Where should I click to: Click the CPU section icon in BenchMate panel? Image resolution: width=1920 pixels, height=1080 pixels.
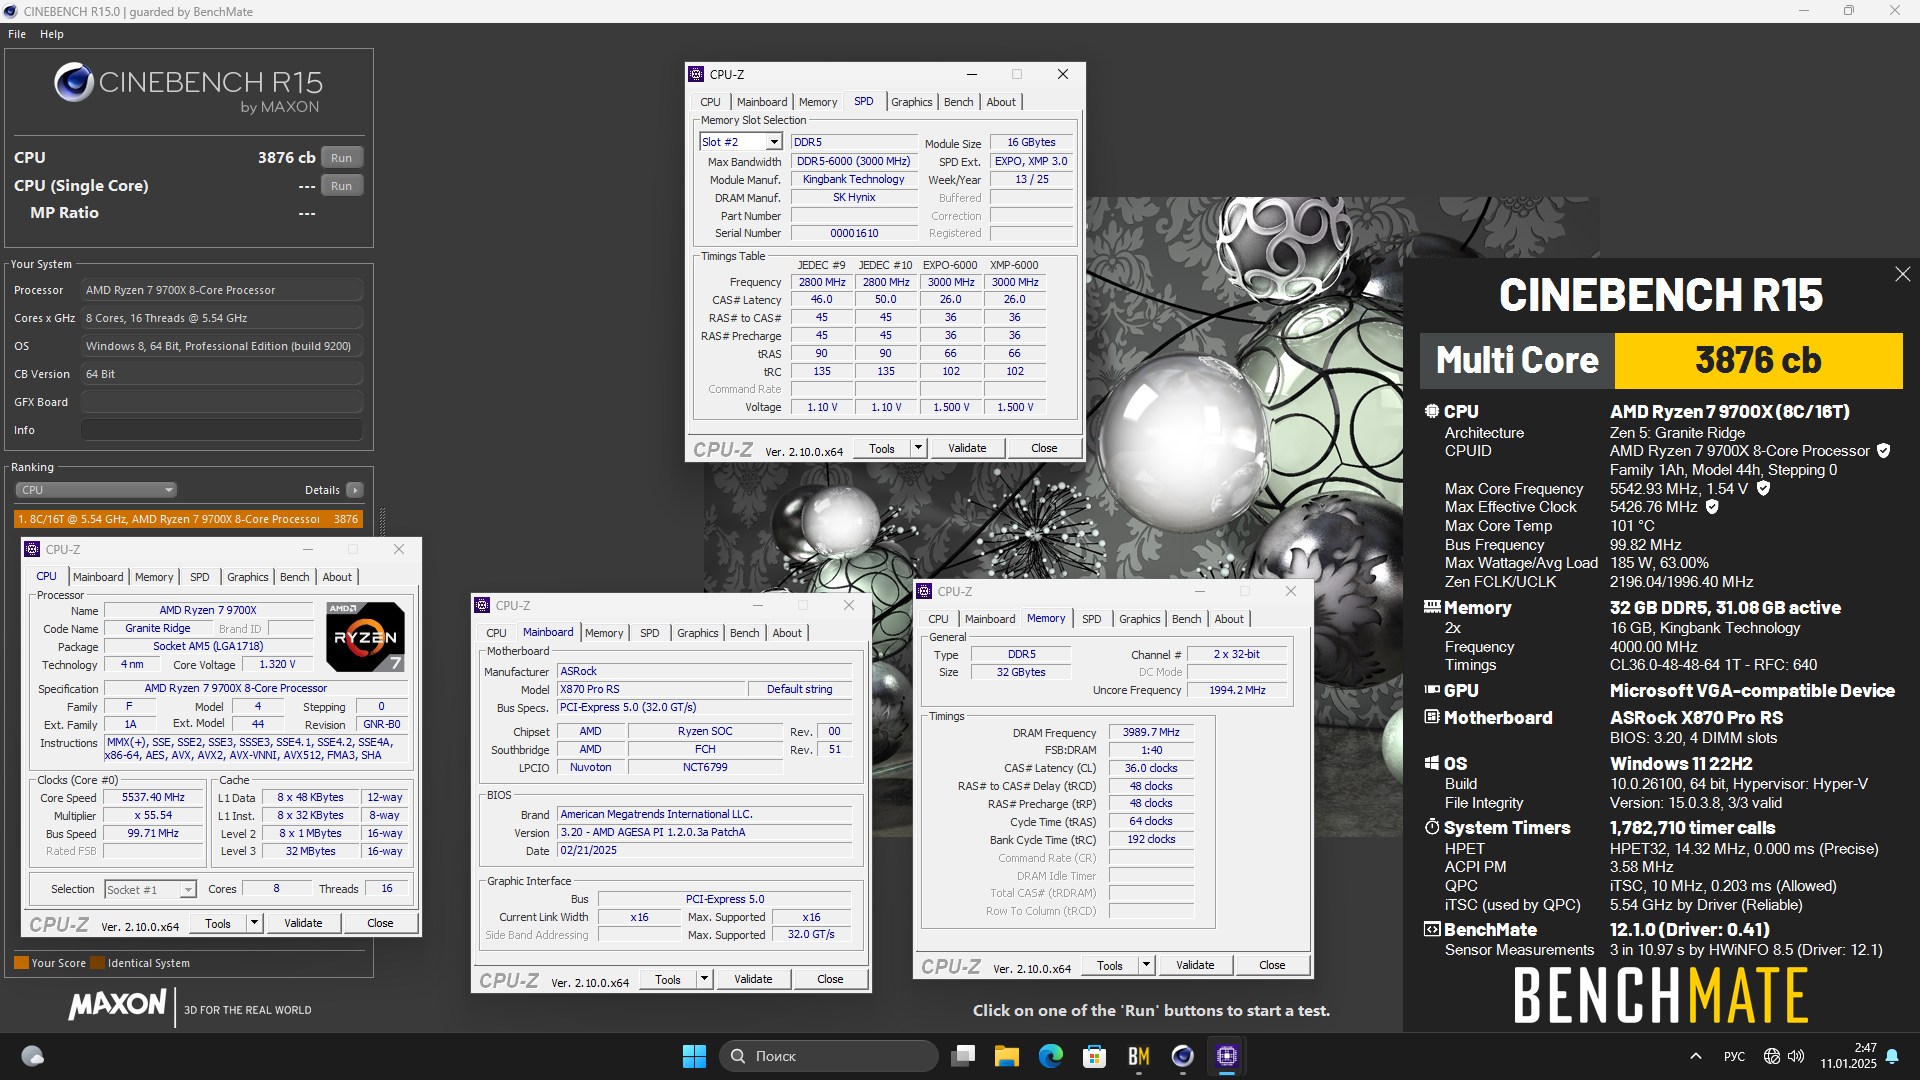click(1432, 411)
